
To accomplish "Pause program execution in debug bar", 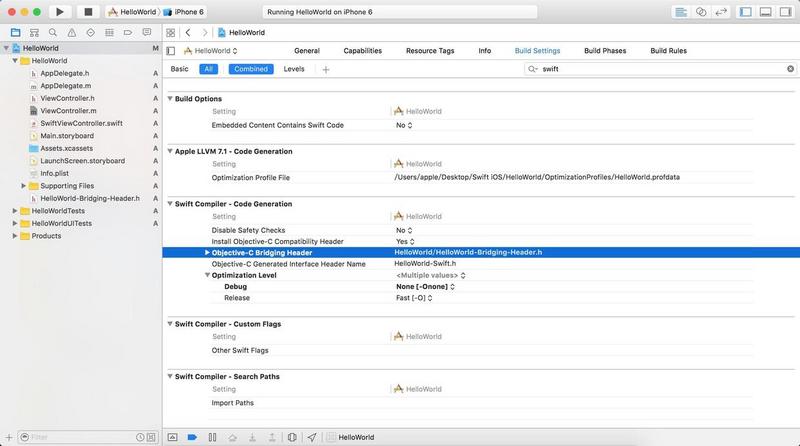I will point(212,437).
